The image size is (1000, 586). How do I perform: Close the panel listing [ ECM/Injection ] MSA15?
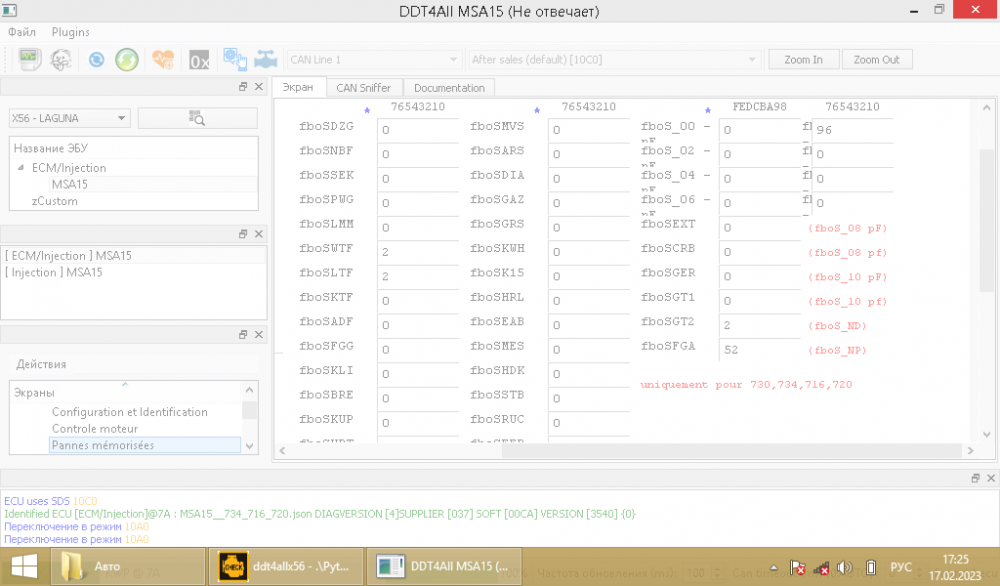pos(258,234)
